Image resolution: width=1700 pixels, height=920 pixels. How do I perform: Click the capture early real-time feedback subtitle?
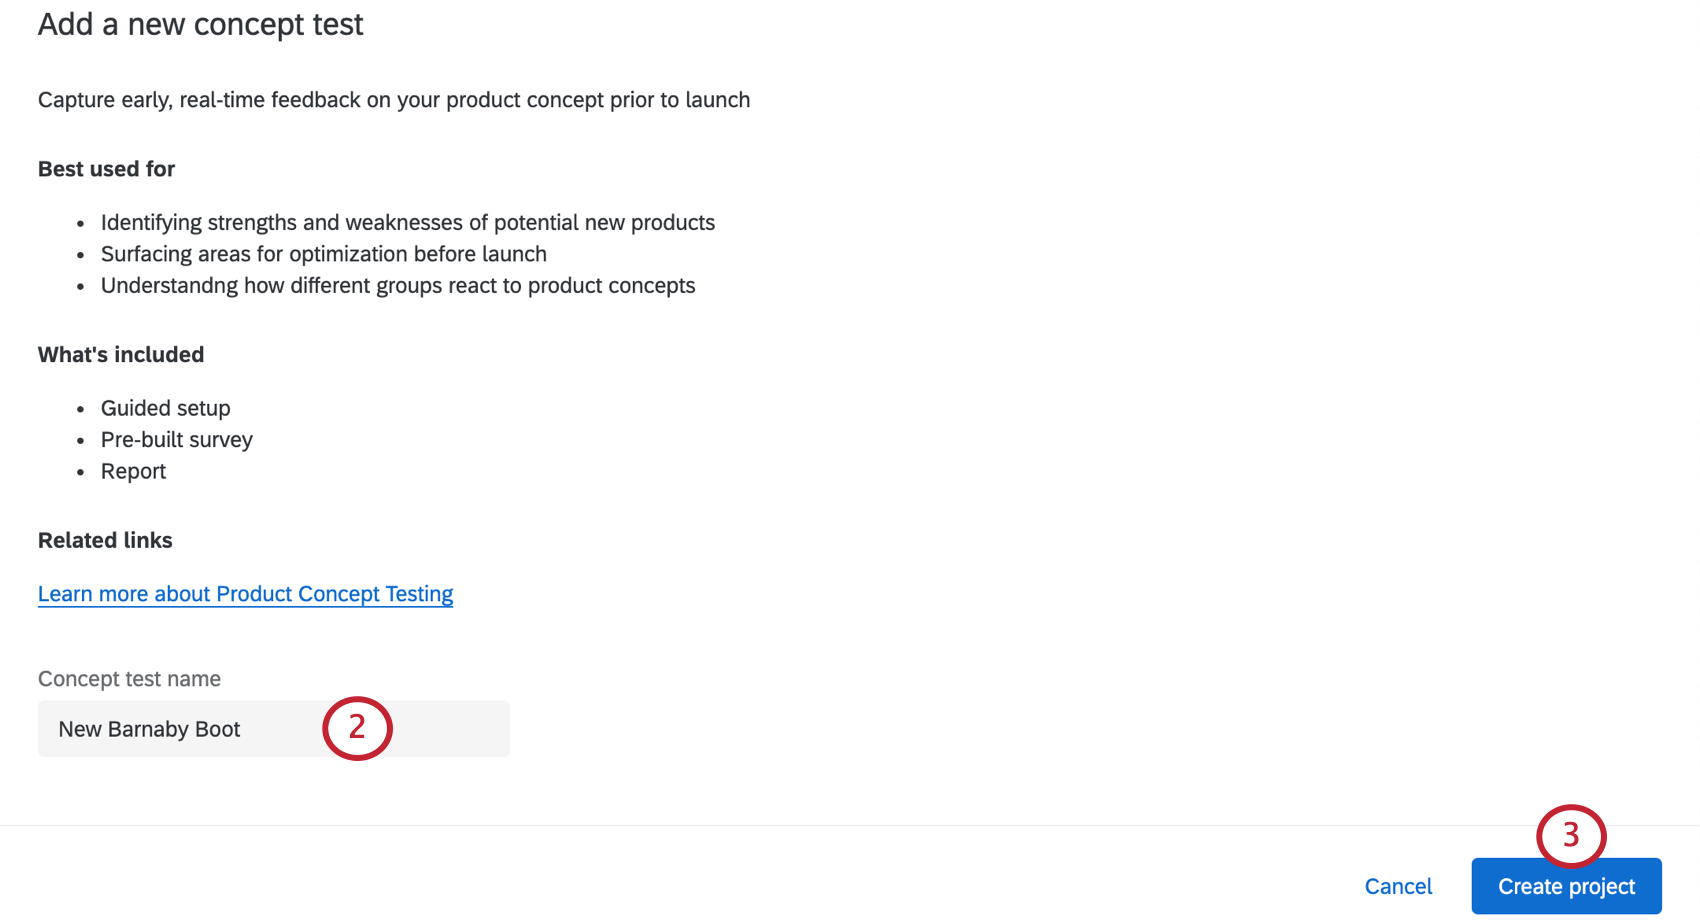(393, 99)
